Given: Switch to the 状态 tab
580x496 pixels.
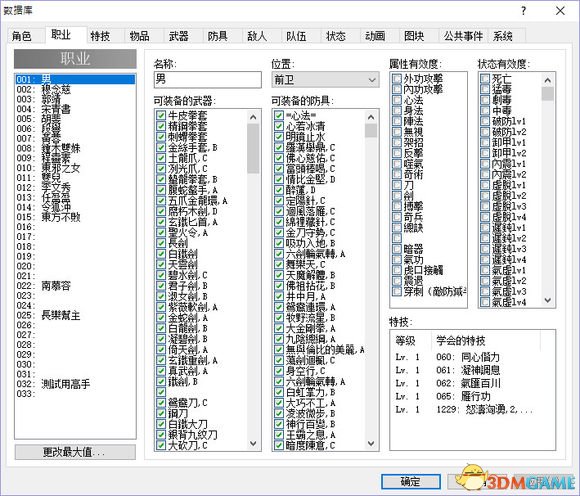Looking at the screenshot, I should click(335, 36).
